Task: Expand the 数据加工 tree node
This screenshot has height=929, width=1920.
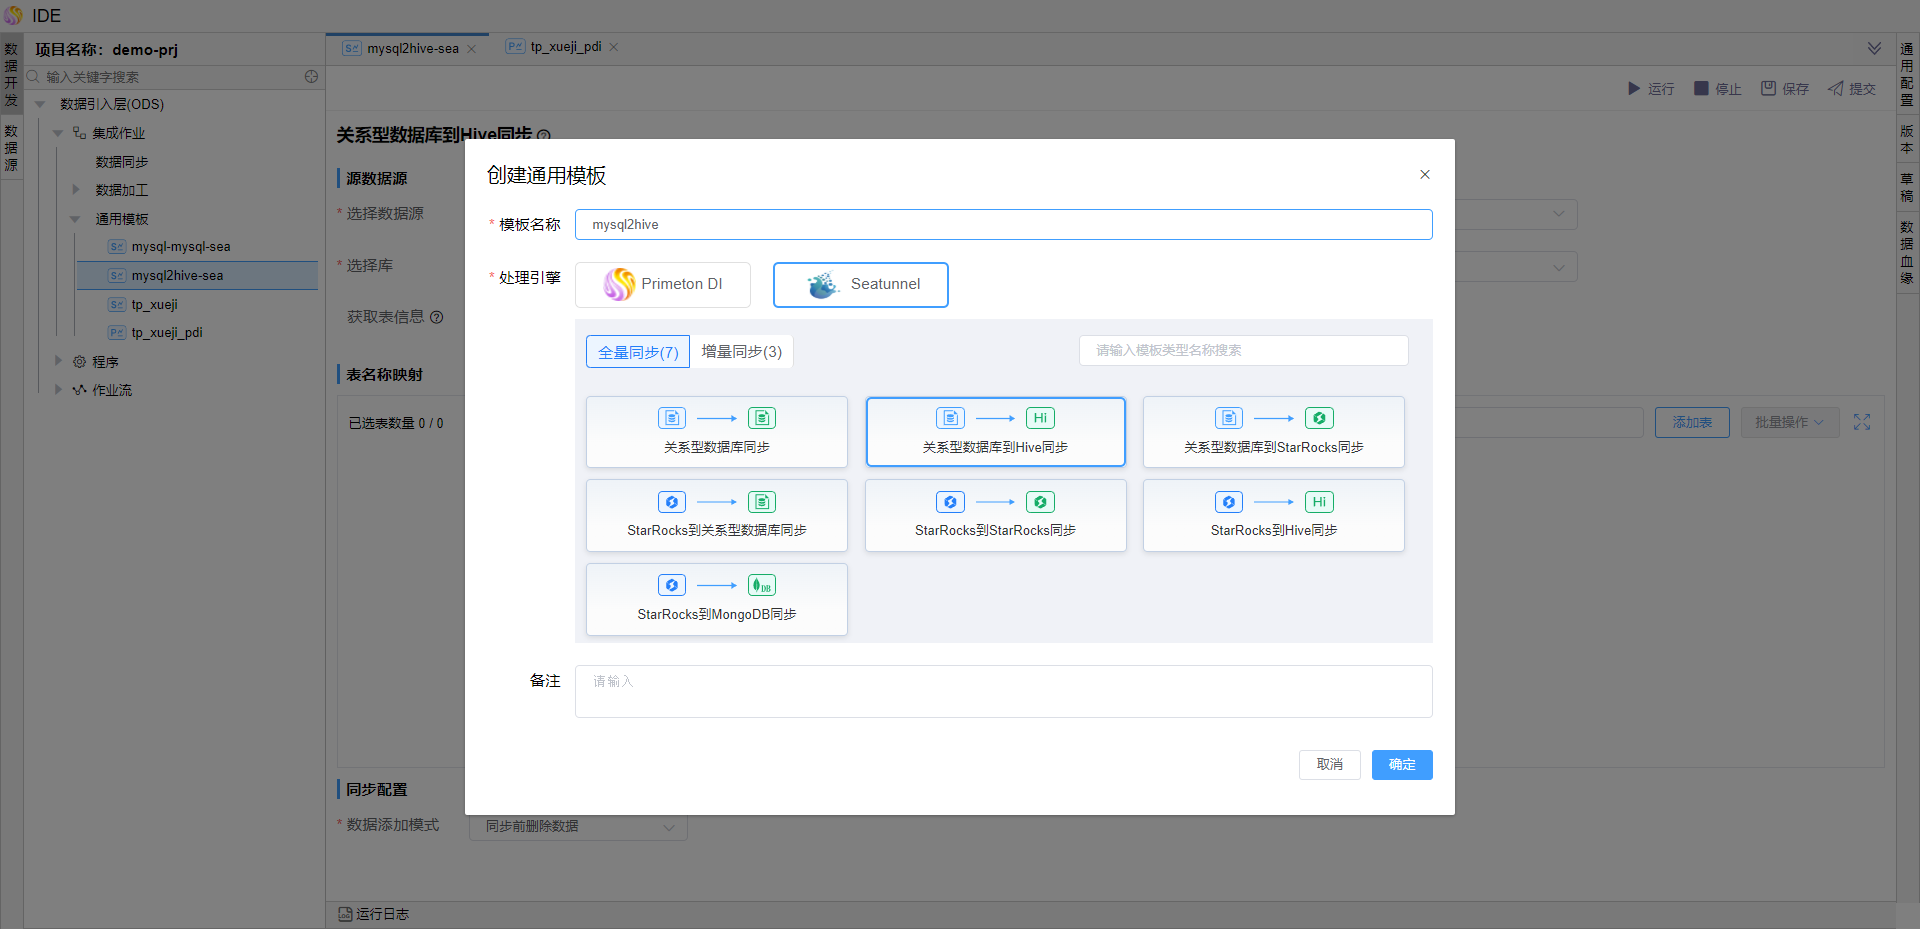Action: coord(75,190)
